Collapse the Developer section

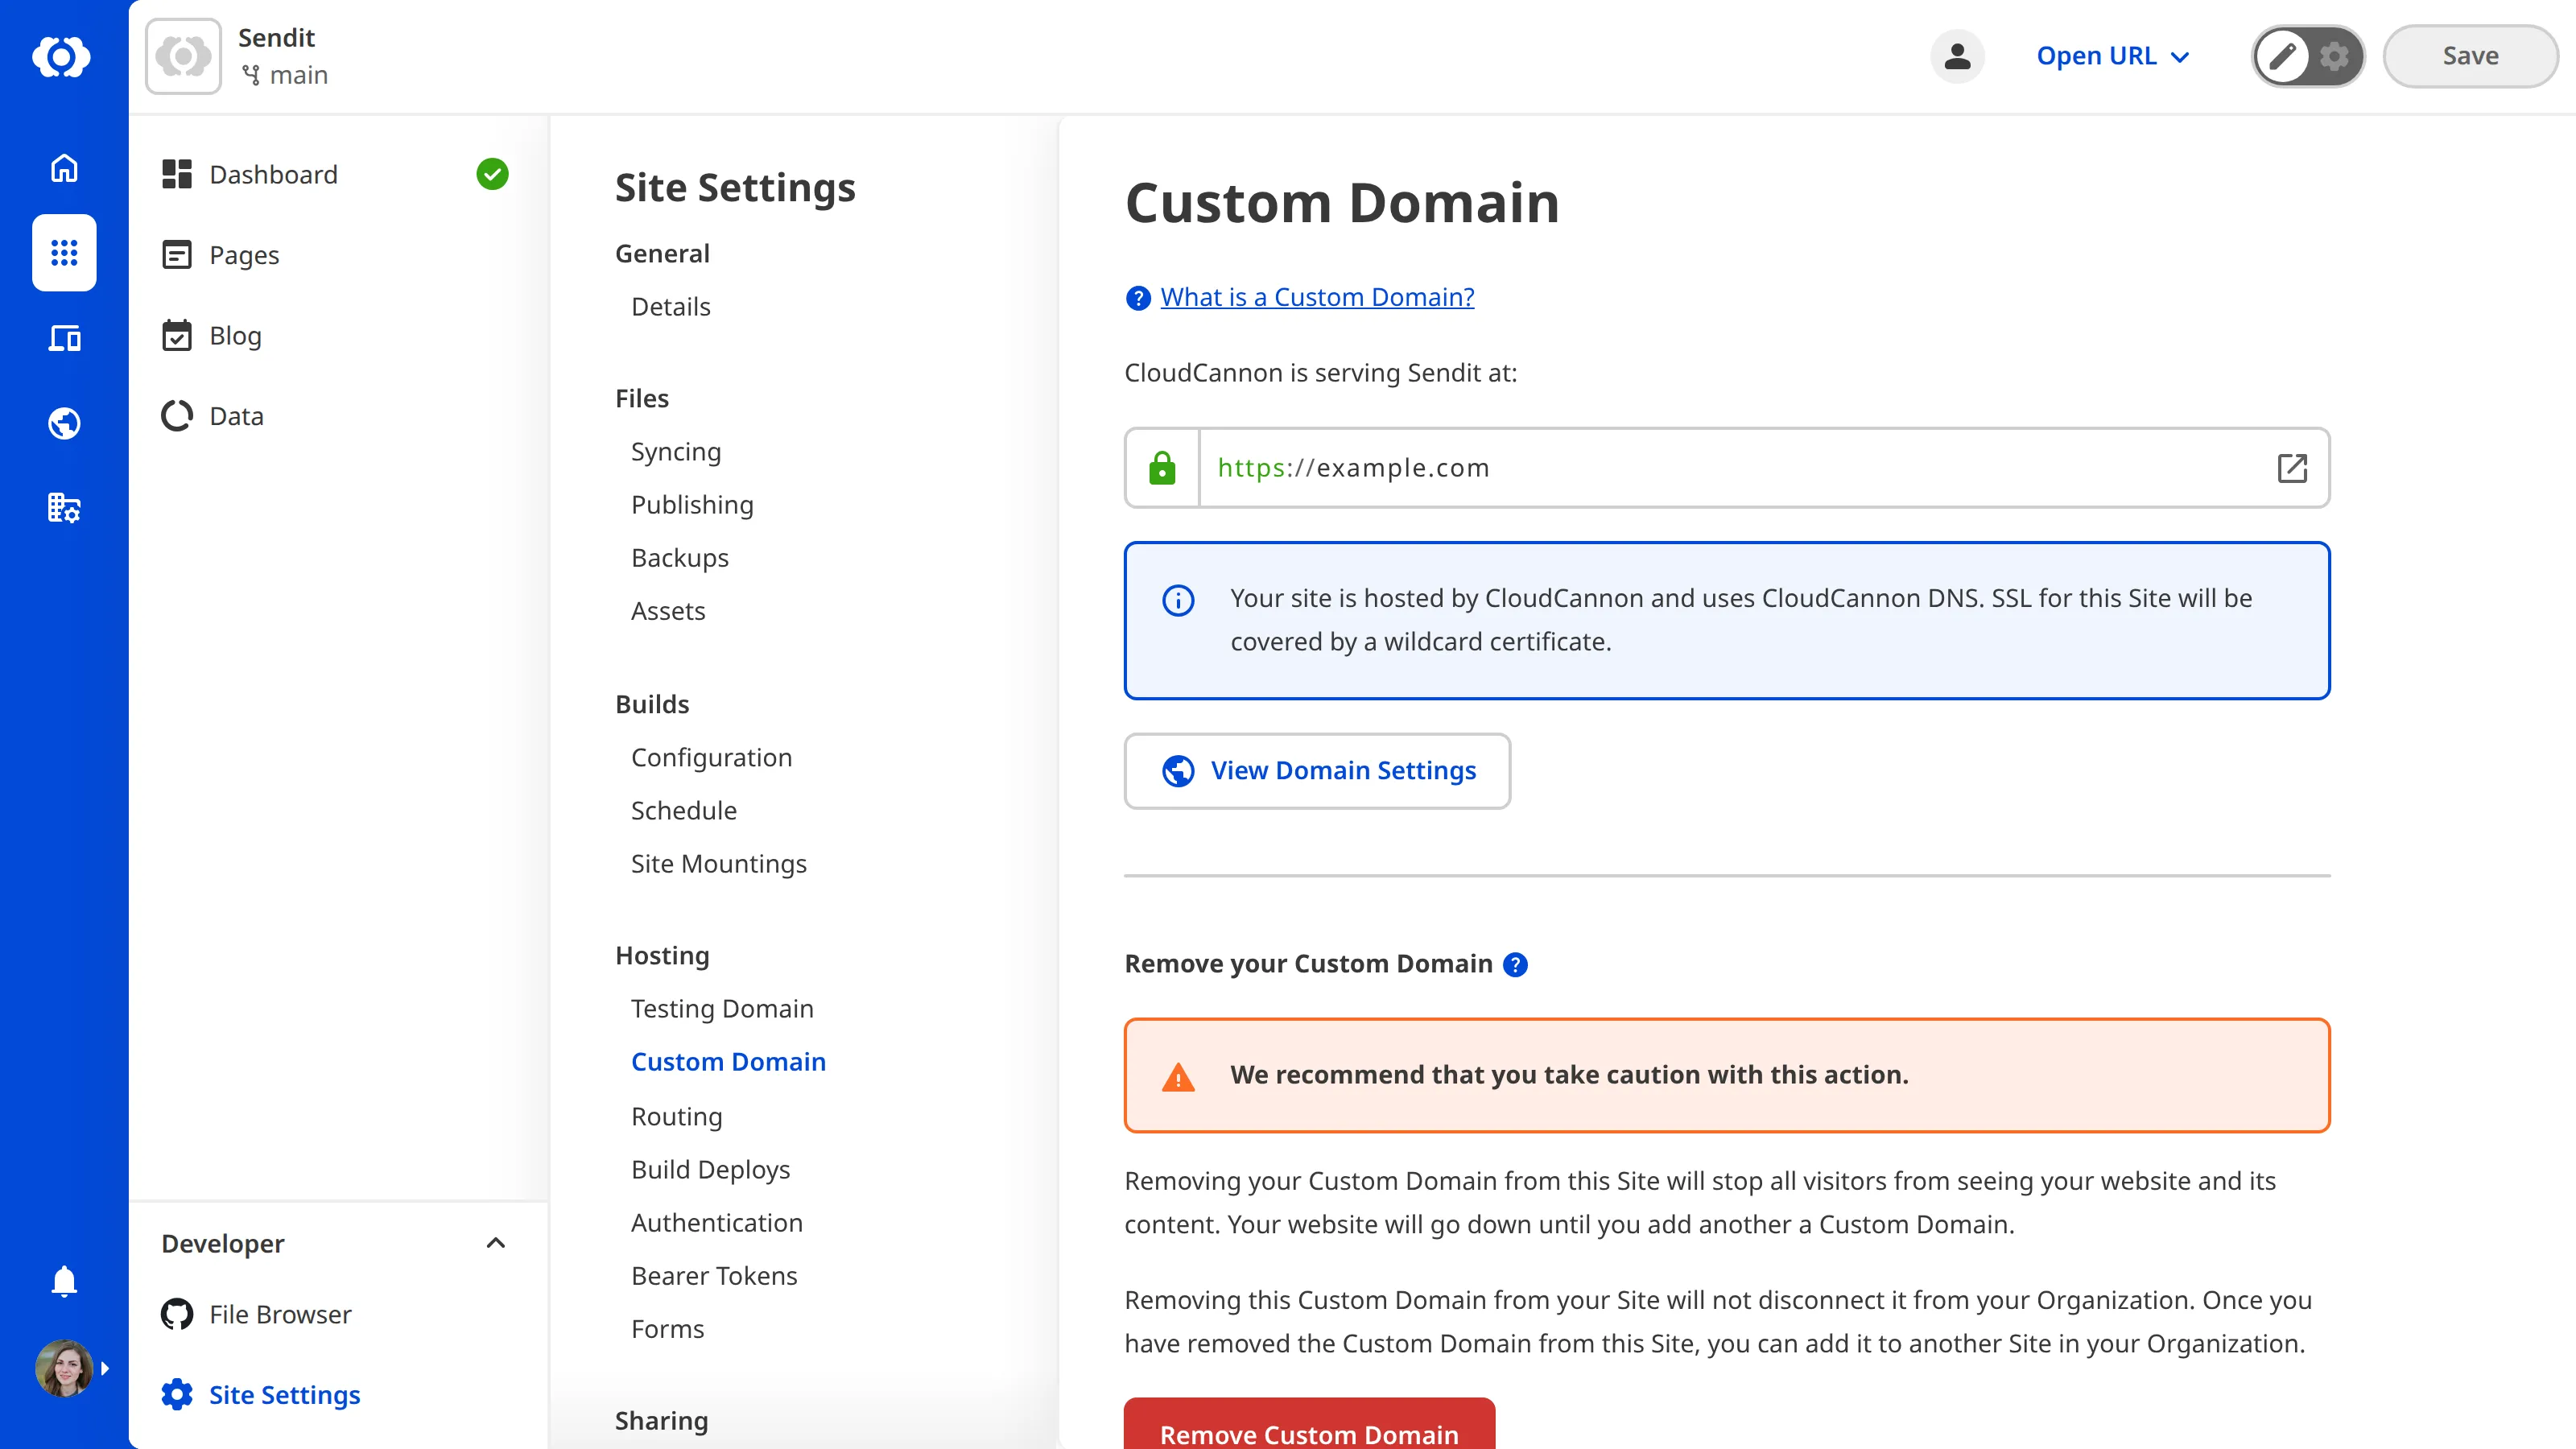(x=496, y=1243)
